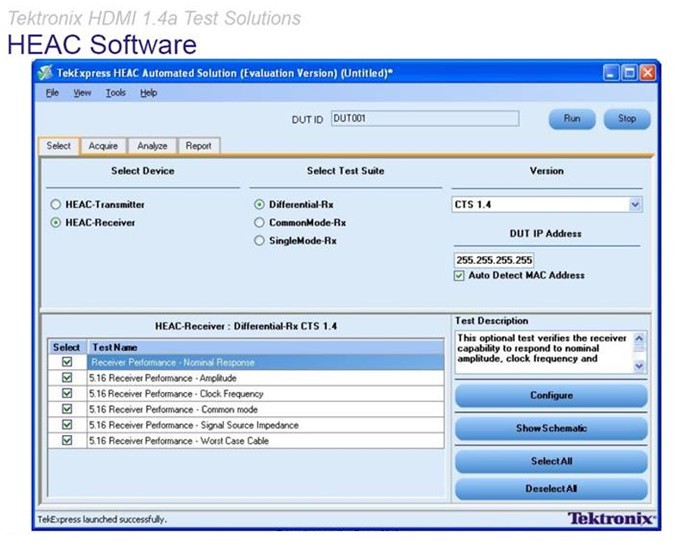Select the SingleMode-Rx test suite option
The height and width of the screenshot is (541, 674).
[x=260, y=240]
